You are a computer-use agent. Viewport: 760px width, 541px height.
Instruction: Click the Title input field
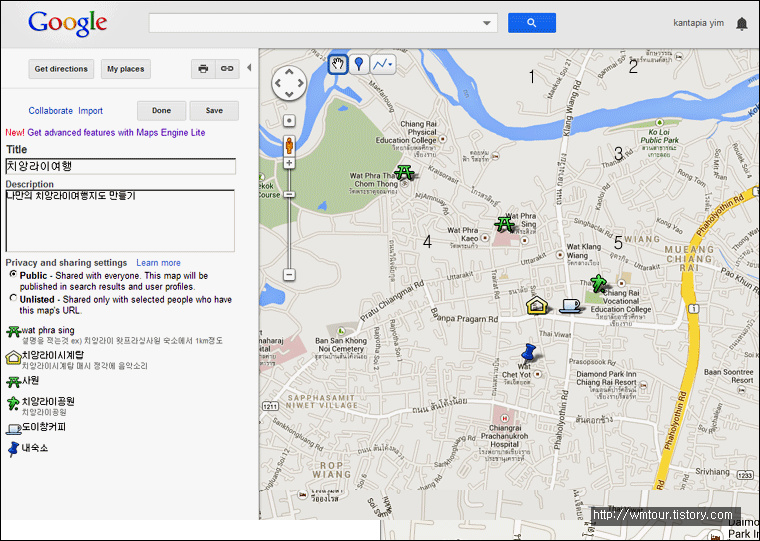coord(121,166)
